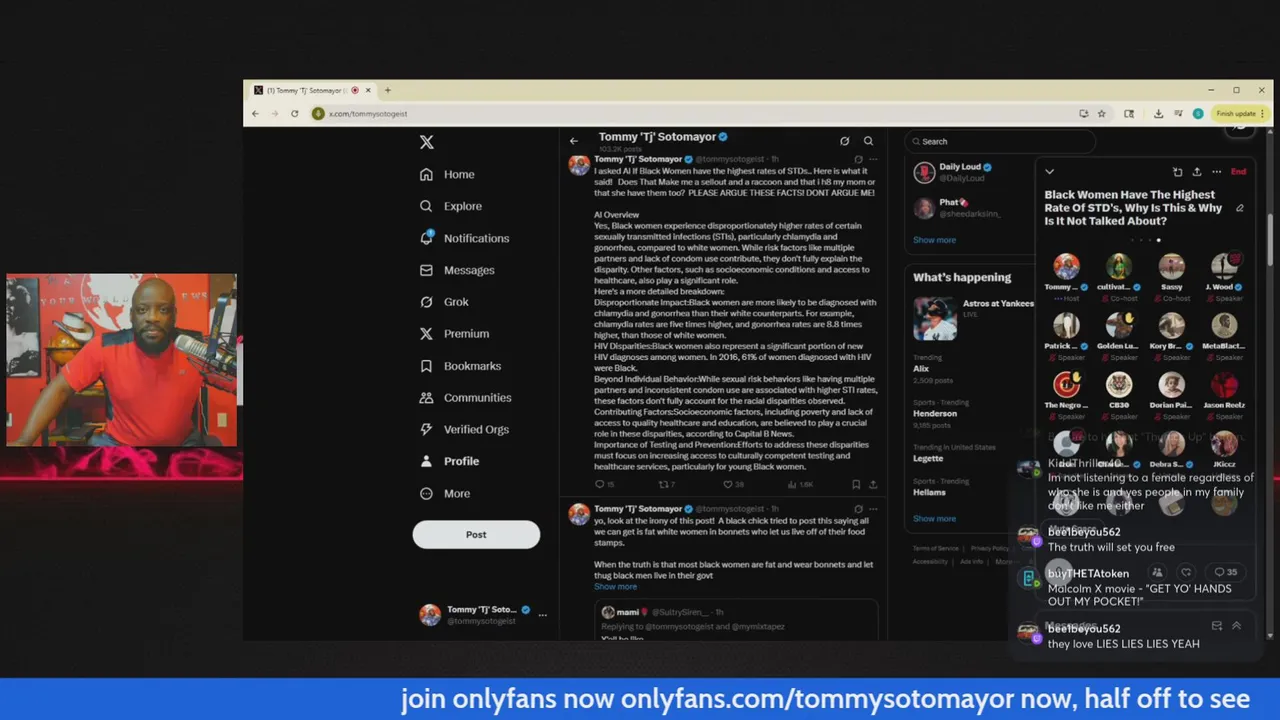Open more options on the first post
The image size is (1280, 720).
873,159
